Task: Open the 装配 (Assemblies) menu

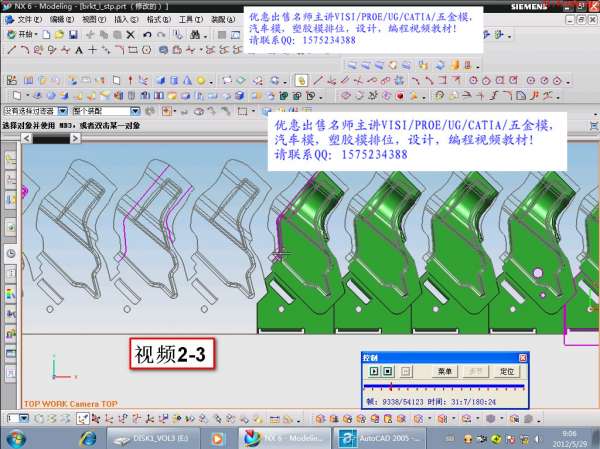Action: coord(223,19)
